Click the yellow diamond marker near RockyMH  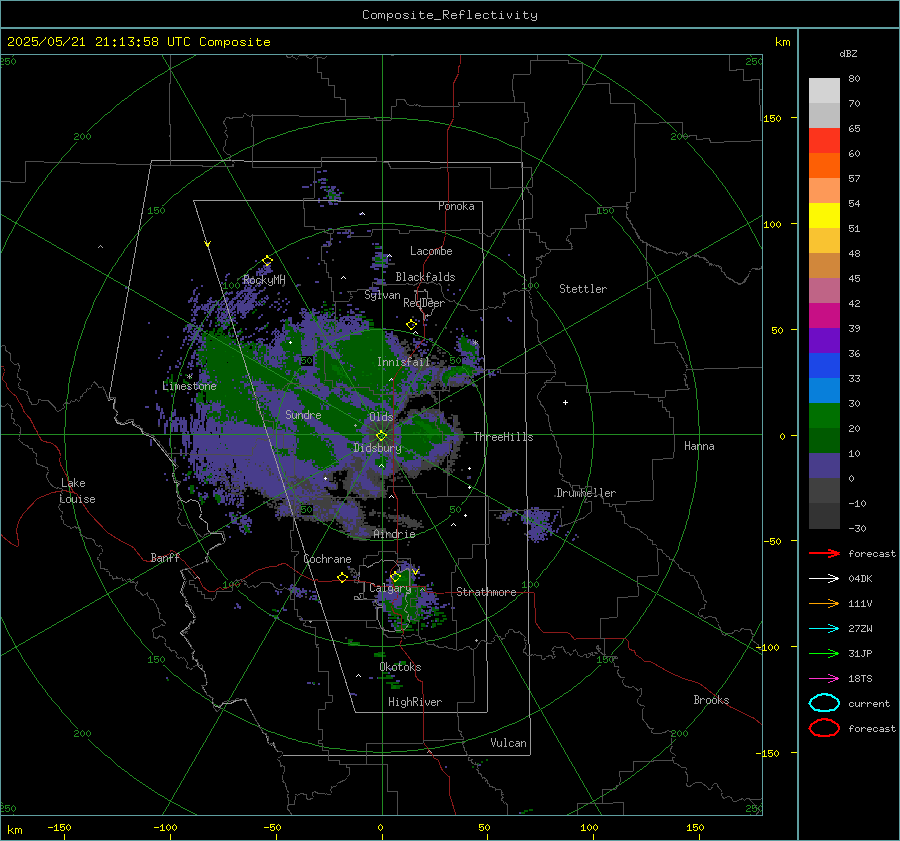pos(267,261)
